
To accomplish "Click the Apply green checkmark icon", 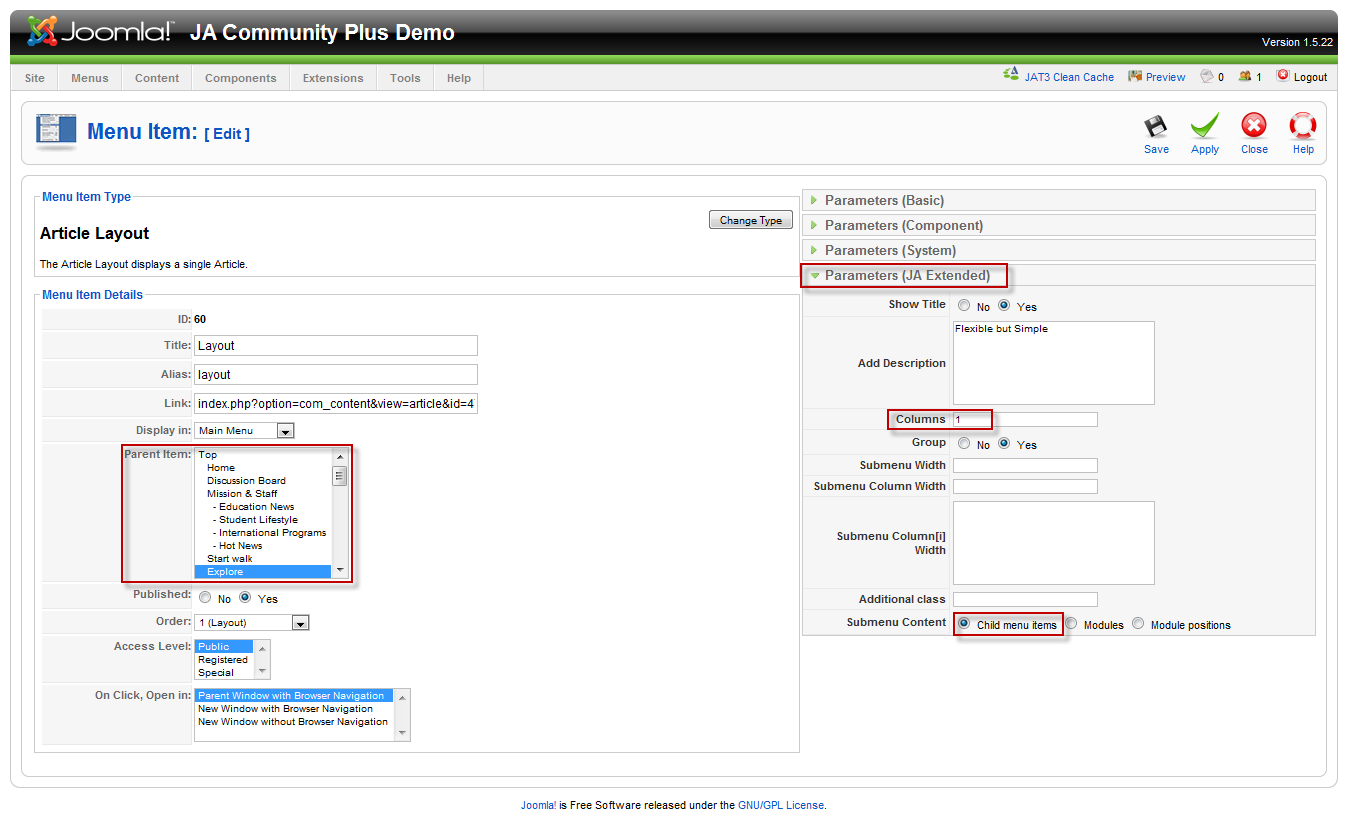I will pos(1204,127).
